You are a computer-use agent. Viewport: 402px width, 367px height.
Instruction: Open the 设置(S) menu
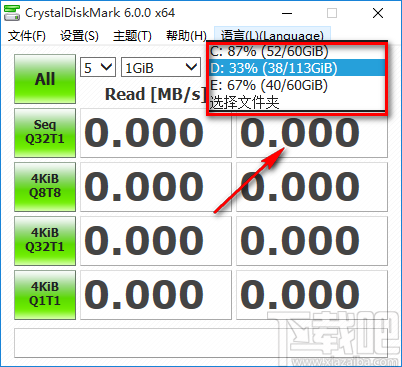tap(79, 35)
